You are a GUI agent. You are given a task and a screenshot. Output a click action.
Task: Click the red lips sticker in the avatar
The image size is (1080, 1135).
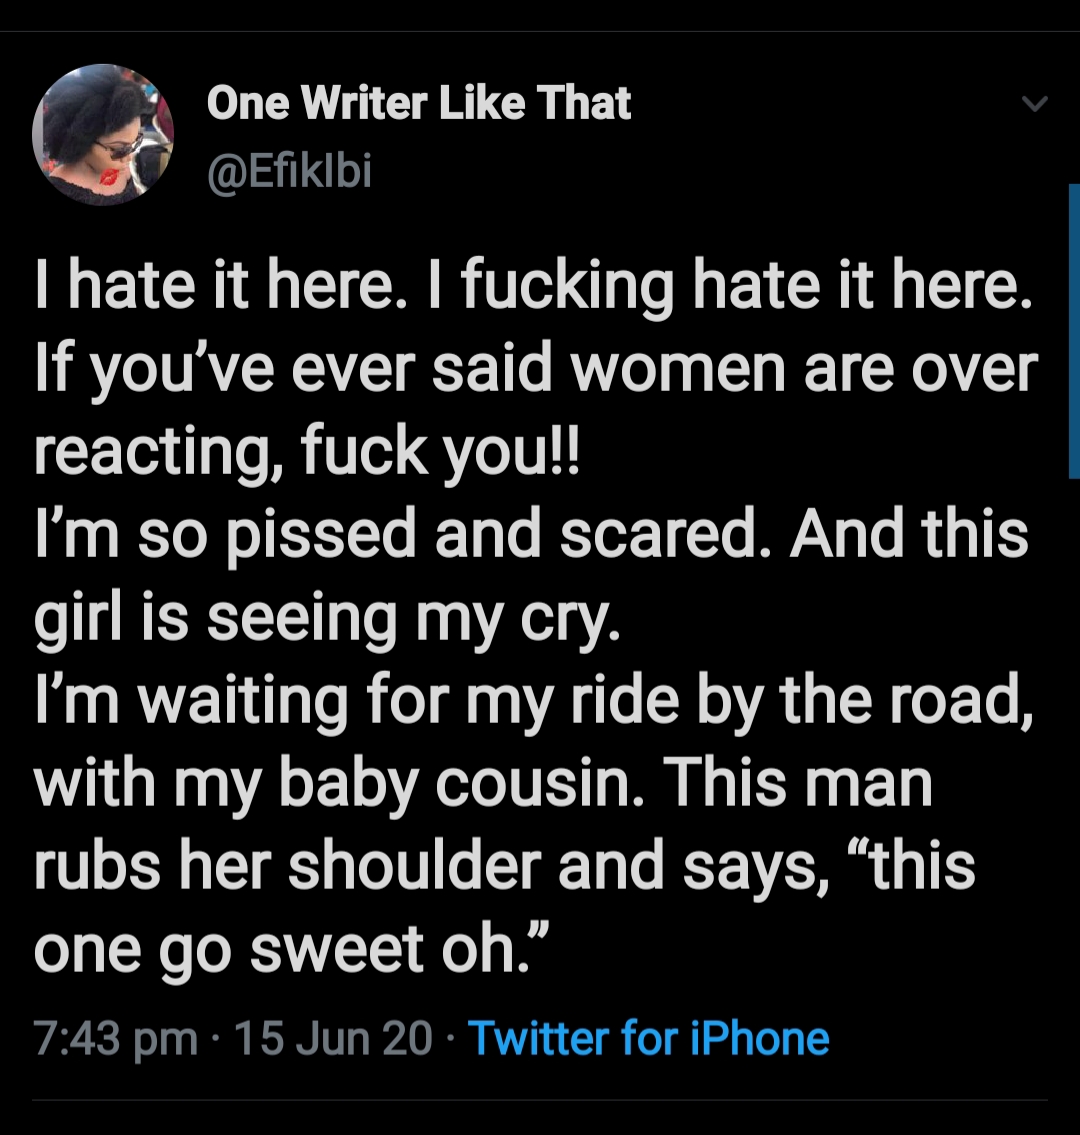point(111,176)
